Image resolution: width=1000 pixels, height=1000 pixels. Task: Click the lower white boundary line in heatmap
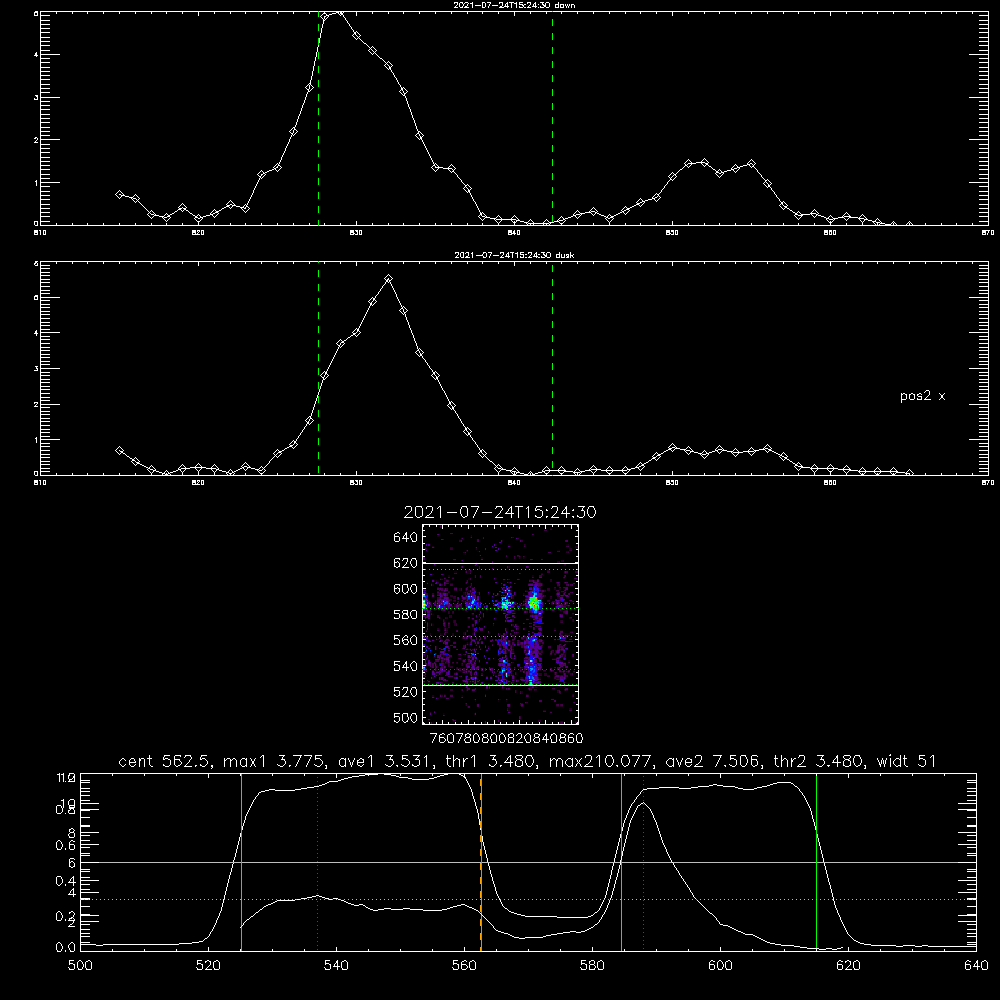pyautogui.click(x=501, y=685)
